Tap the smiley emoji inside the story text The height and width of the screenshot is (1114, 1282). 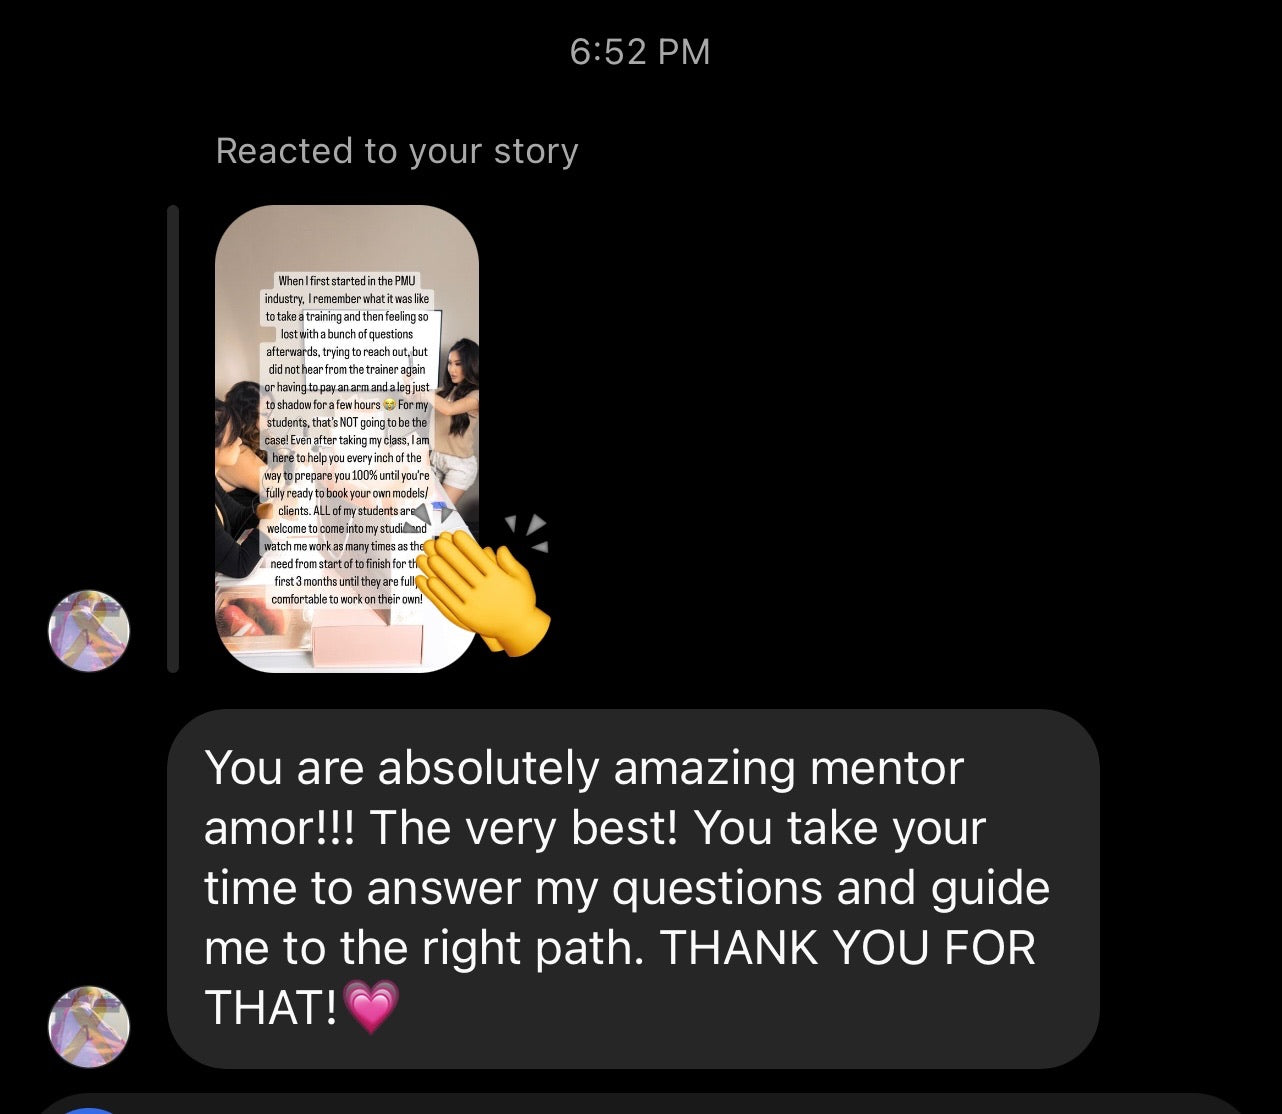[389, 405]
